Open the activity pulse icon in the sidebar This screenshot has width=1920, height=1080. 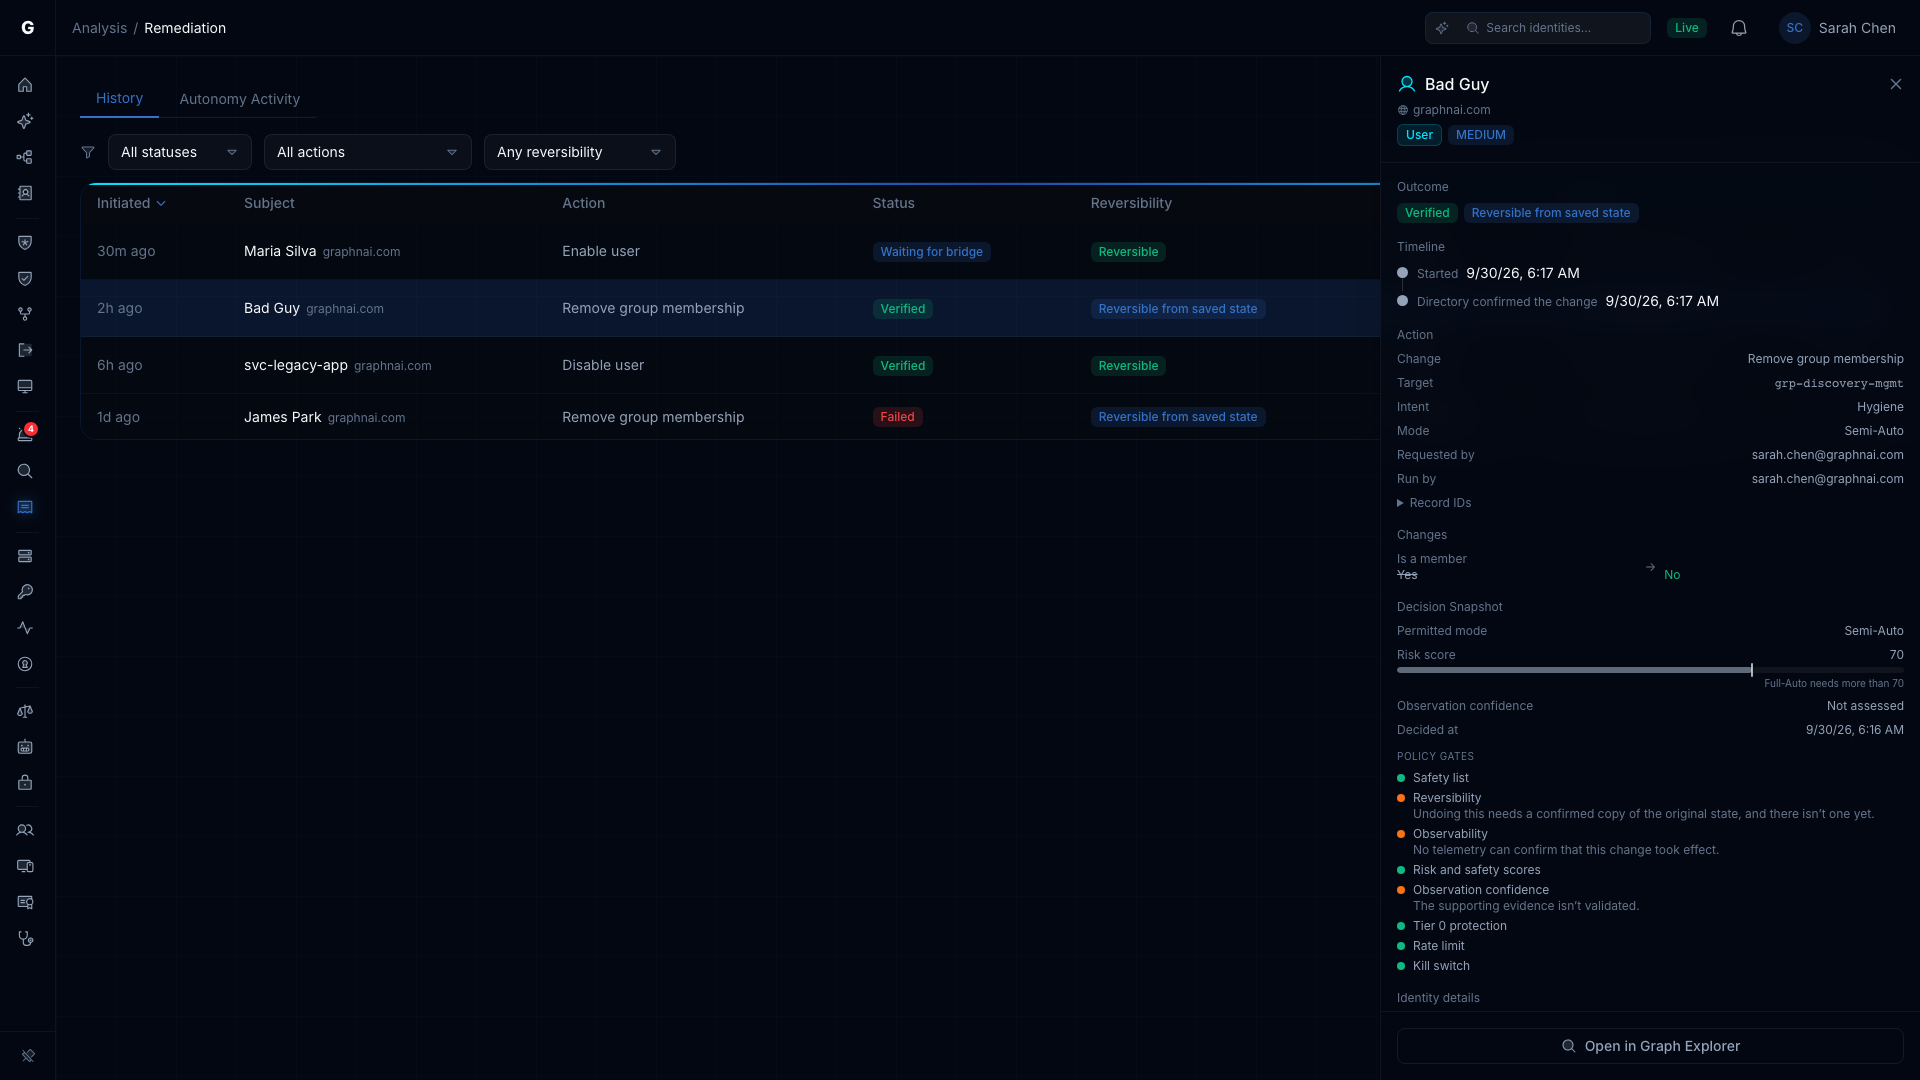coord(25,628)
